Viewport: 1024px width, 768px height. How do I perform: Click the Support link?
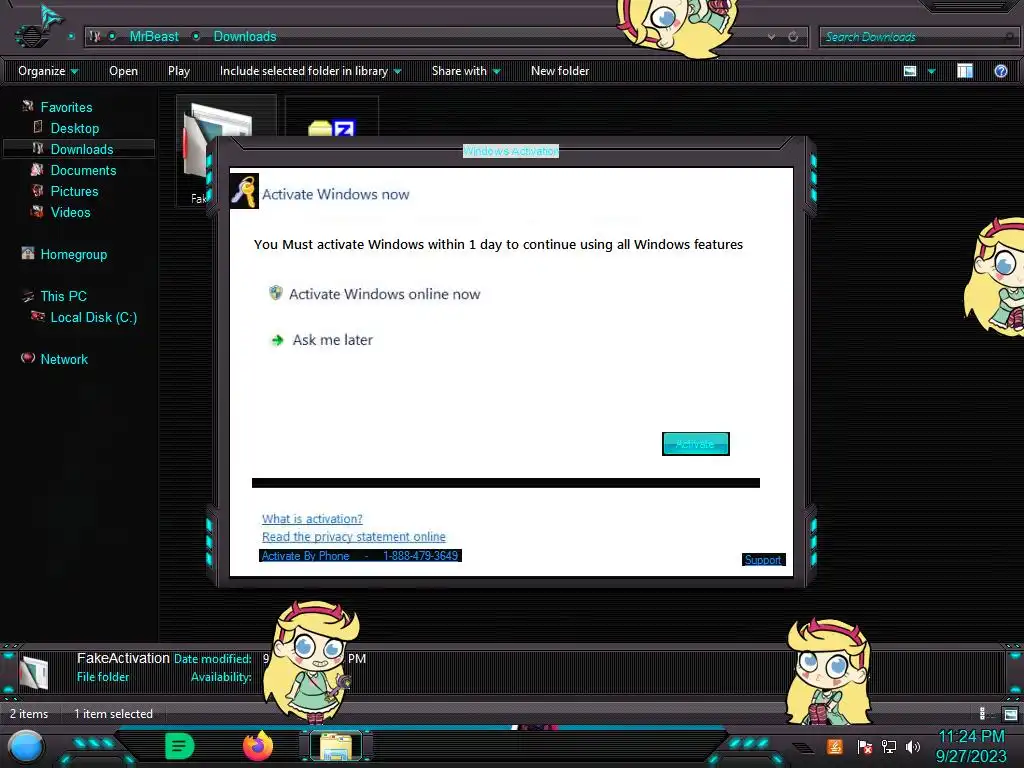tap(763, 560)
